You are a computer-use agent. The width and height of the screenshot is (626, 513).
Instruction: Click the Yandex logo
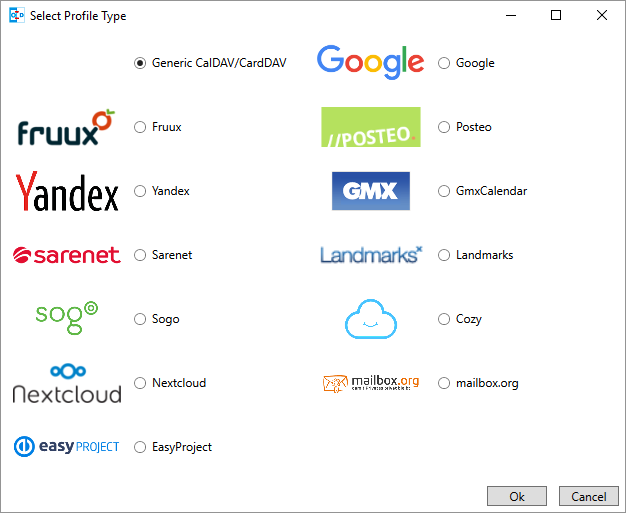point(67,191)
